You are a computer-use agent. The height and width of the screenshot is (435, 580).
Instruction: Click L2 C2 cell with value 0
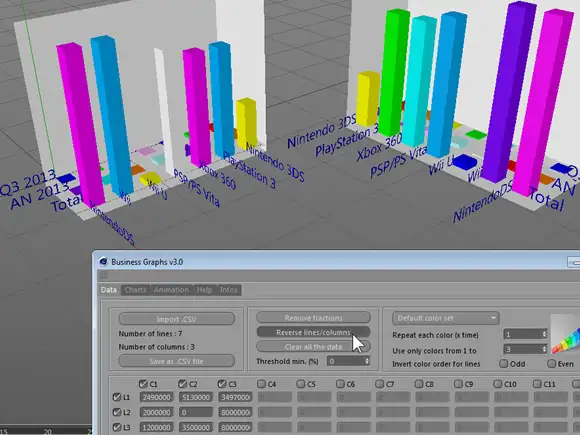196,412
